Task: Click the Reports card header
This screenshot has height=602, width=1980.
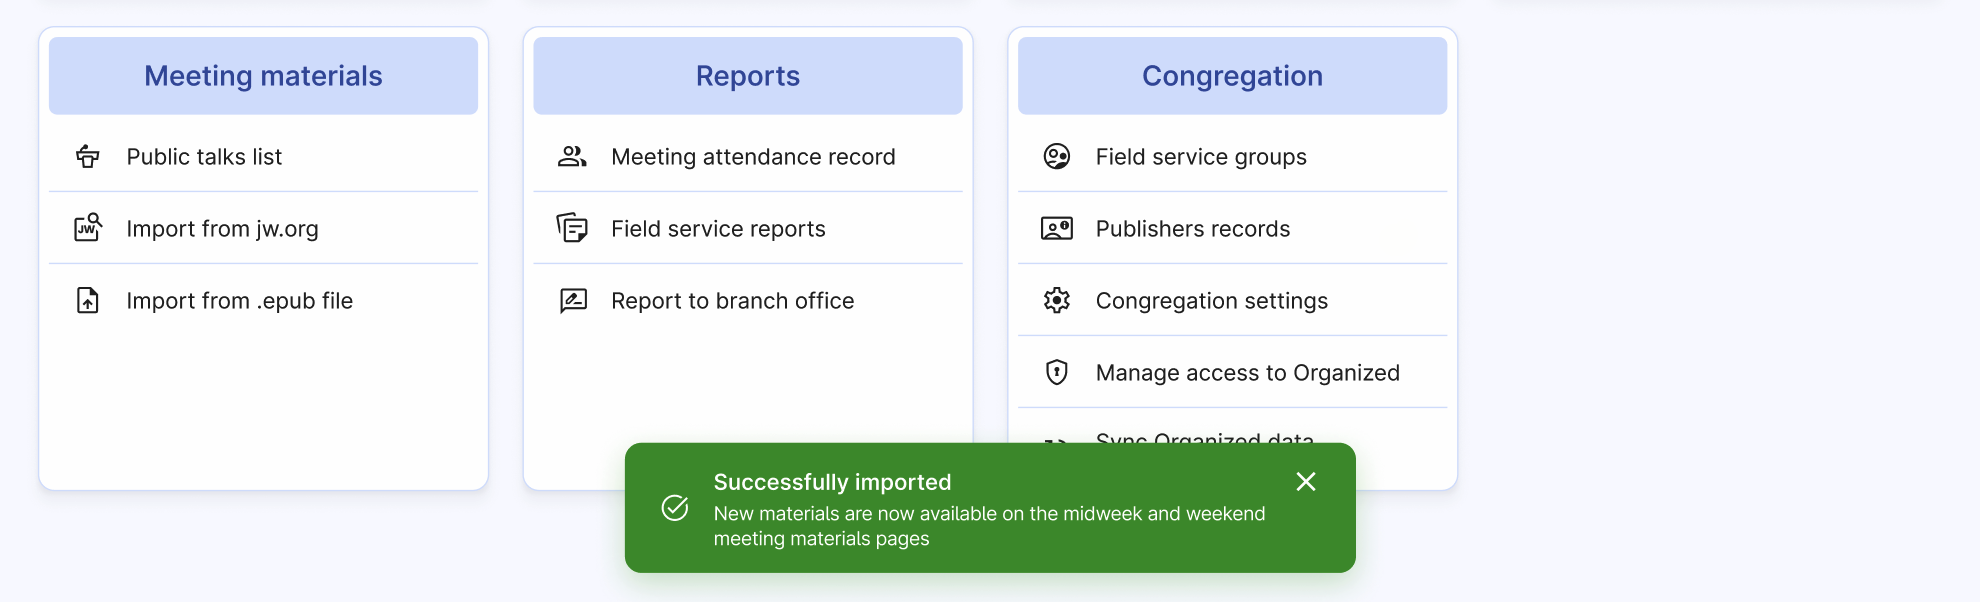Action: [748, 76]
